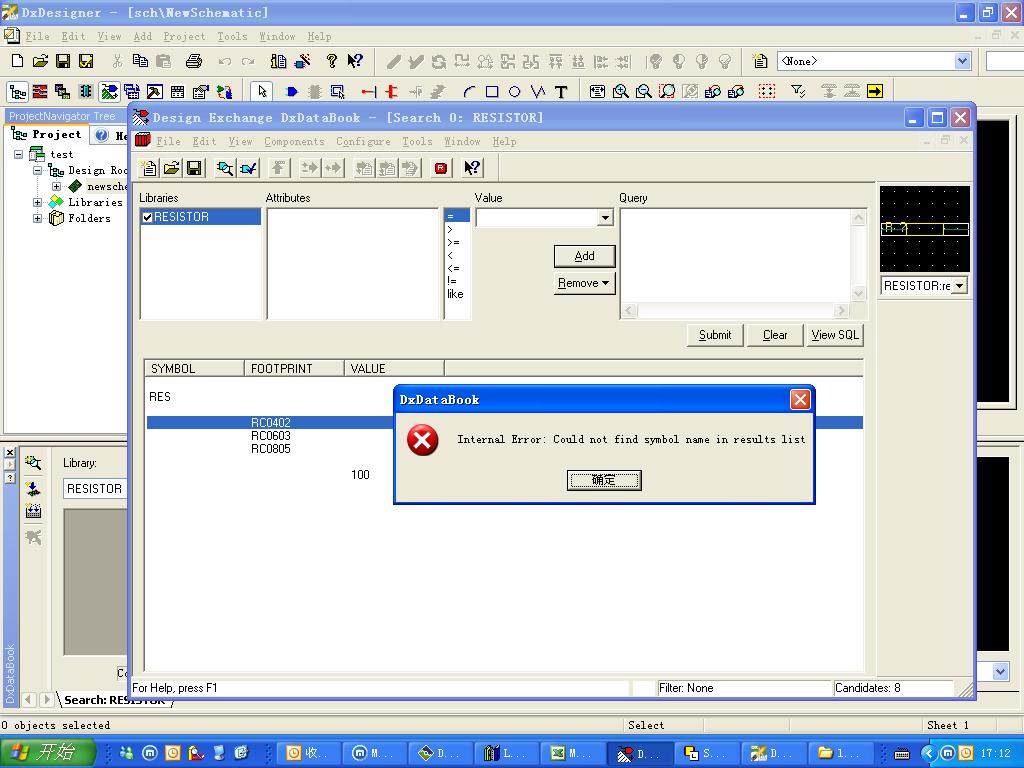Viewport: 1024px width, 768px height.
Task: Click the 开始 Start button
Action: tap(47, 752)
